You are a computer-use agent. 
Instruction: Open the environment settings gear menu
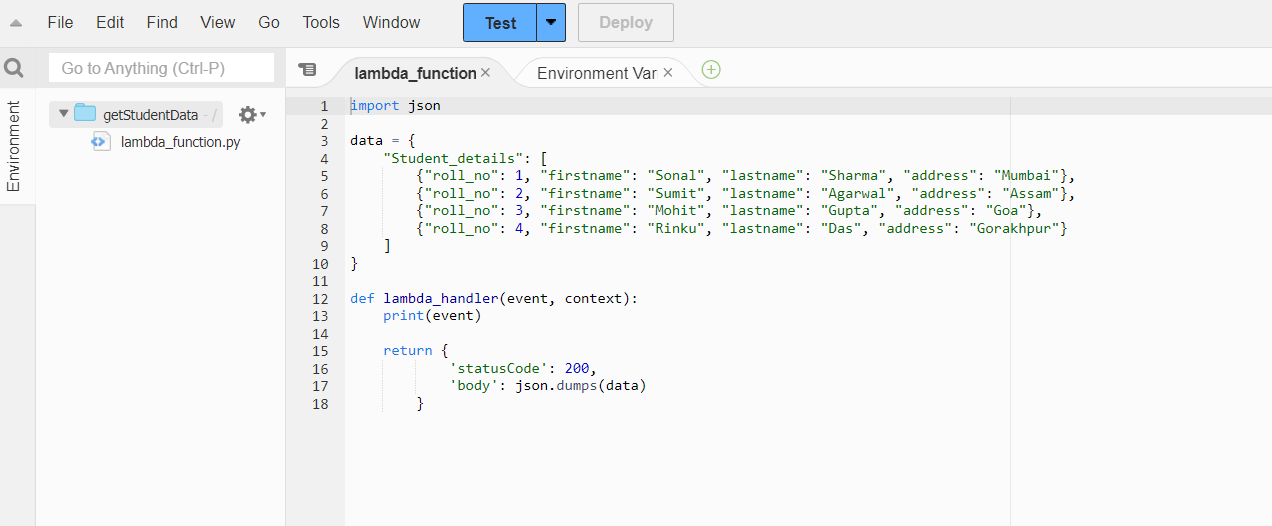[251, 115]
